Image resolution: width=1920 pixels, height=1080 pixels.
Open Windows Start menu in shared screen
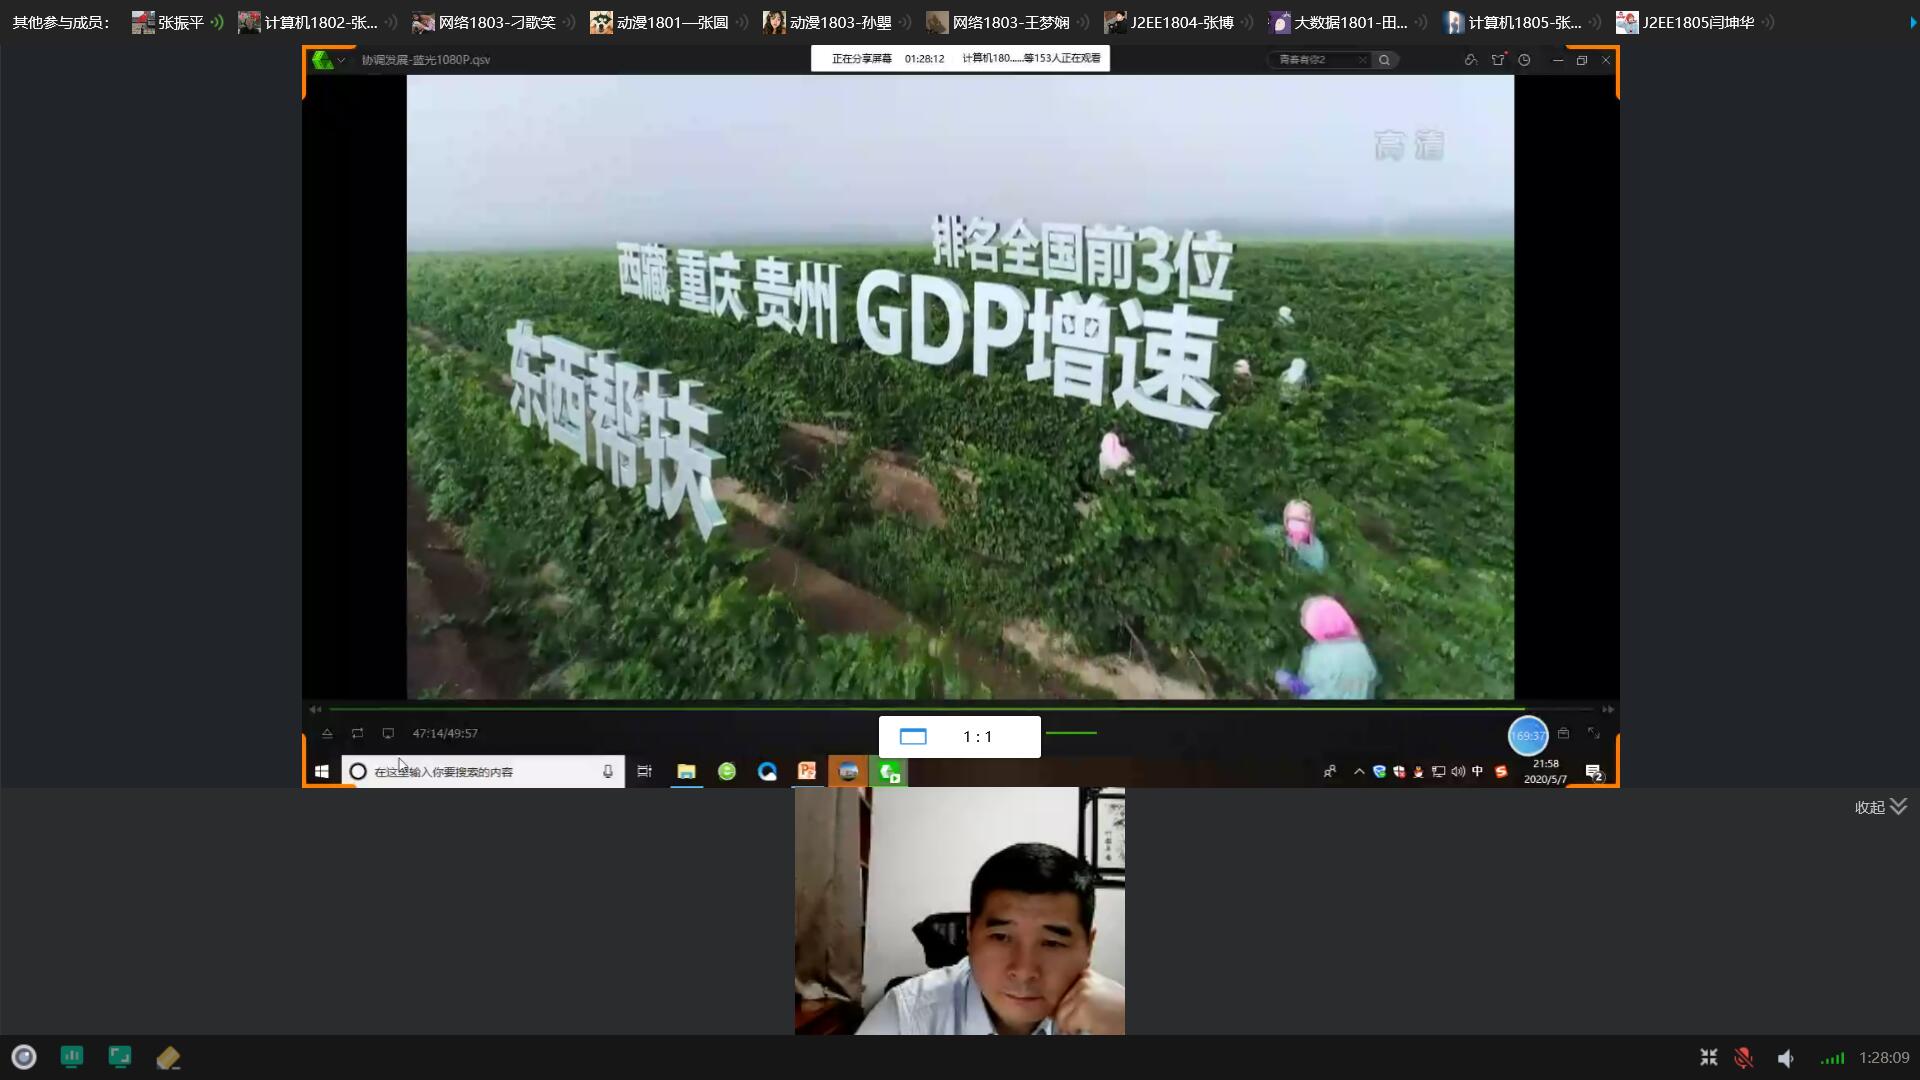(322, 771)
